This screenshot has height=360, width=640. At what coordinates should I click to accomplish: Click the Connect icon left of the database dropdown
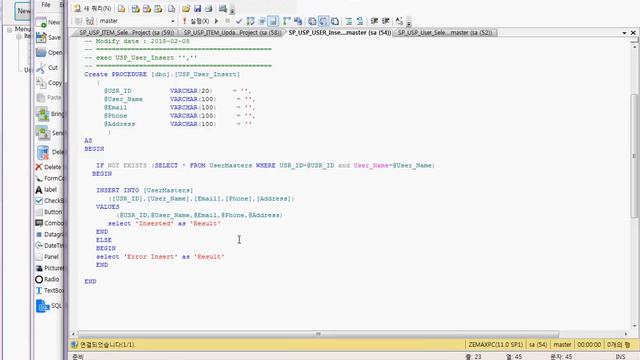tap(79, 21)
